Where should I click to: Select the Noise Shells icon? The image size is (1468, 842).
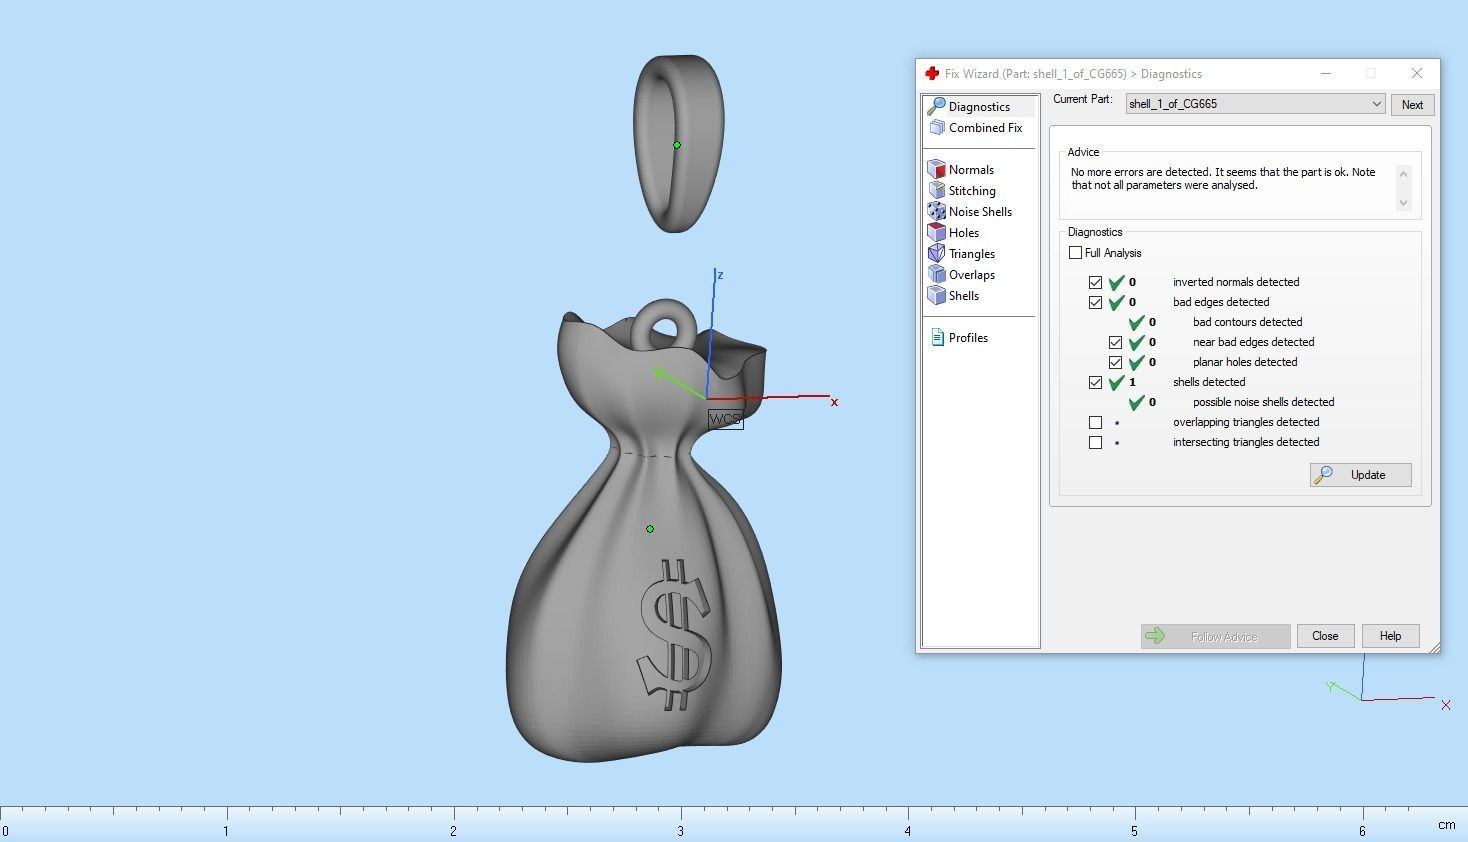(937, 212)
